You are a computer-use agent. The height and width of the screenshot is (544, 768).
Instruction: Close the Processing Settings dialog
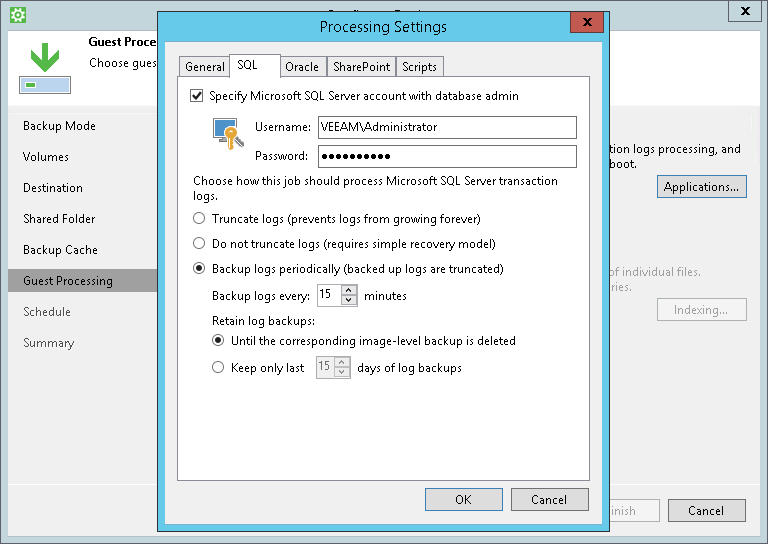[x=587, y=22]
